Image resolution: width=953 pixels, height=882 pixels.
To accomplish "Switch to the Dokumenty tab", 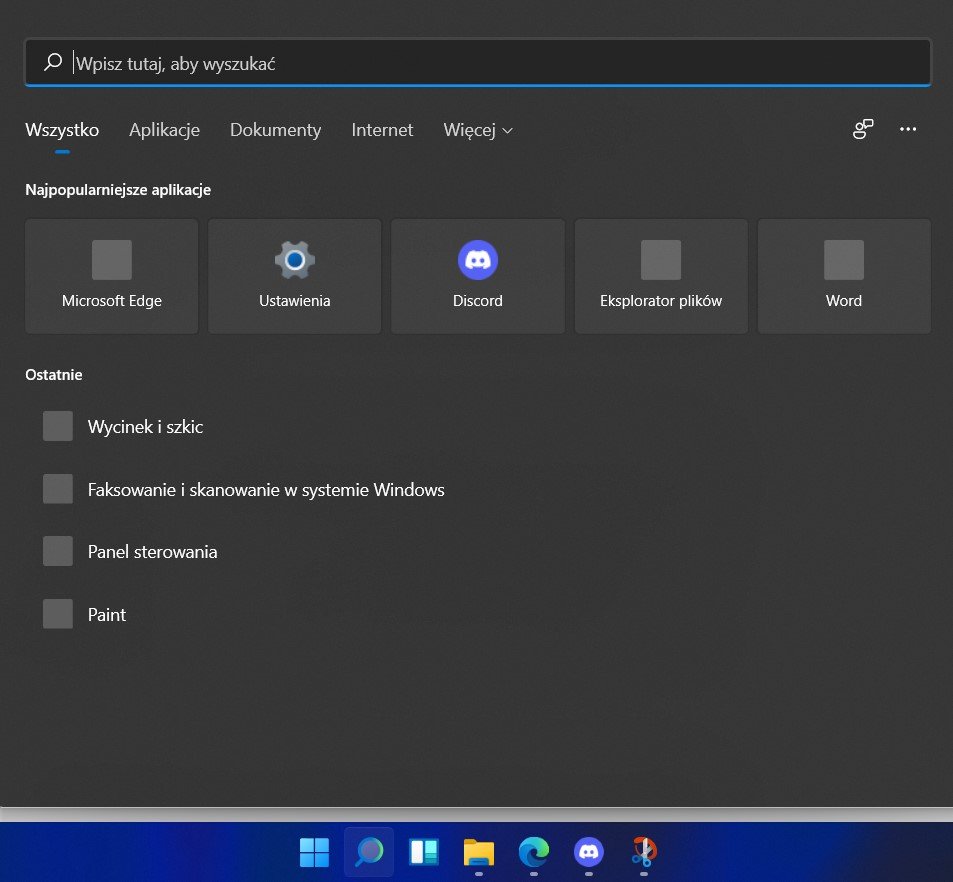I will pos(275,130).
